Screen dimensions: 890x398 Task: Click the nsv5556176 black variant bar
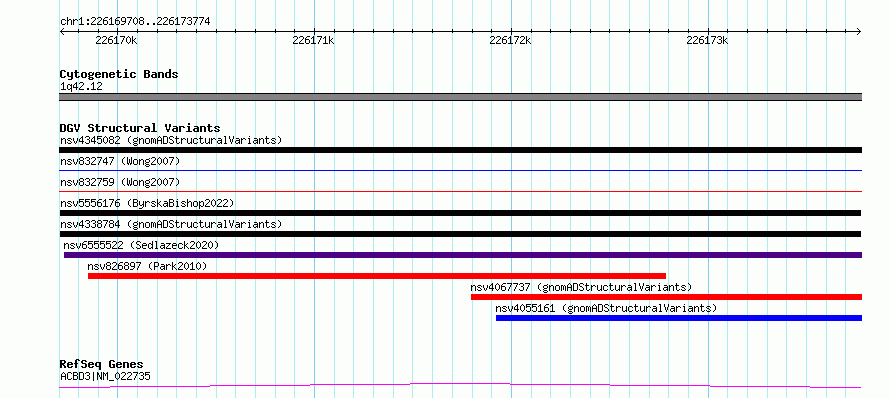[460, 213]
